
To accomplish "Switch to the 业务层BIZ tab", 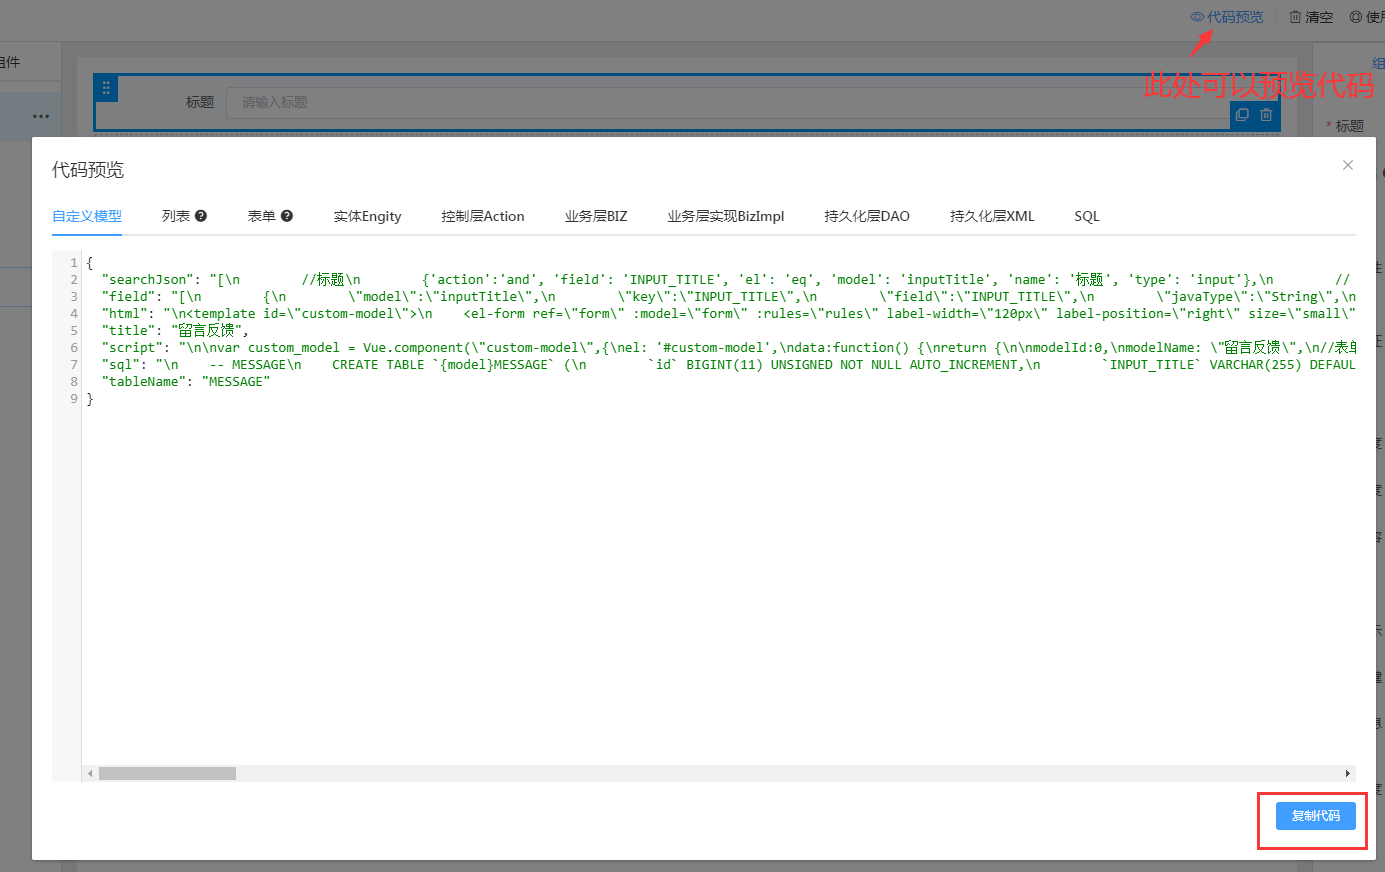I will 596,216.
